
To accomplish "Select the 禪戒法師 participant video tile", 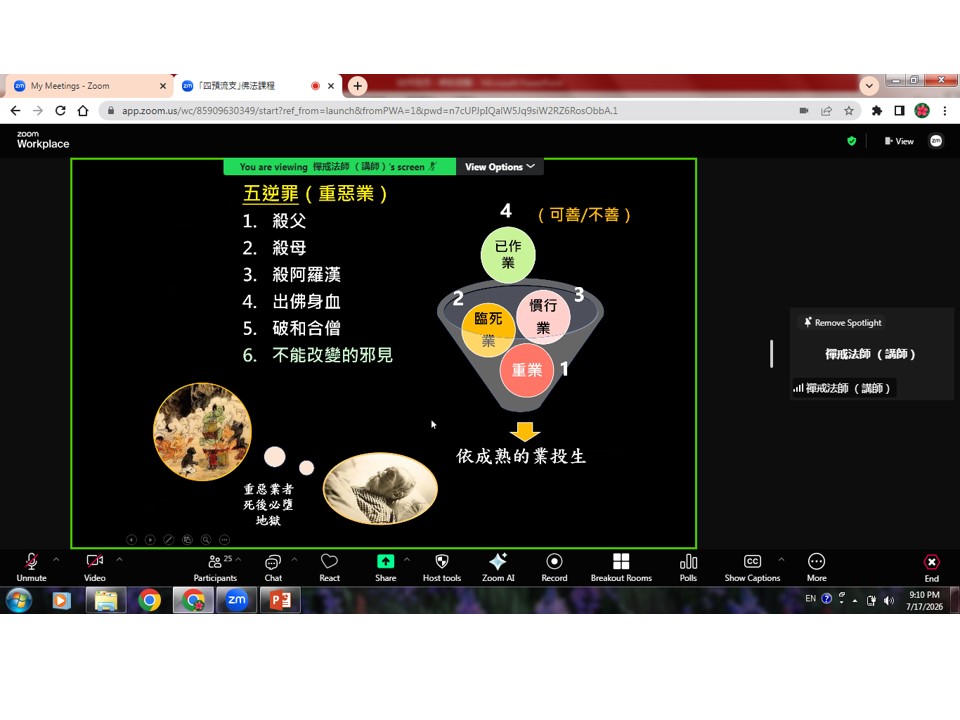I will [870, 354].
